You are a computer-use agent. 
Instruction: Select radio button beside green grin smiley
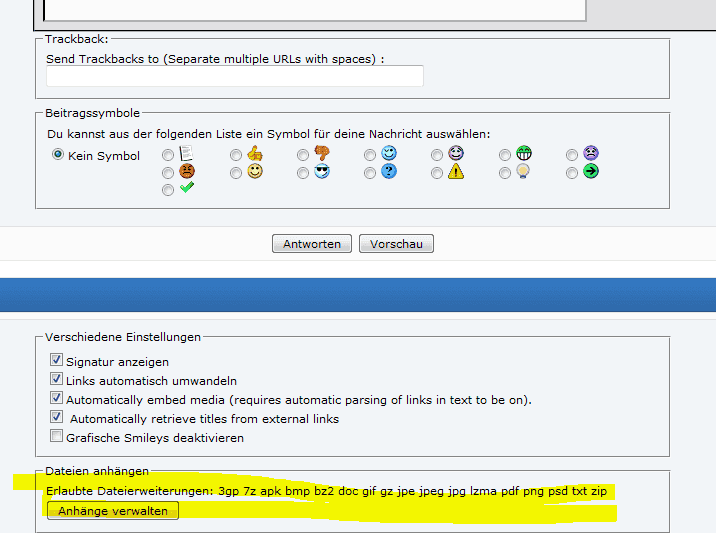505,155
